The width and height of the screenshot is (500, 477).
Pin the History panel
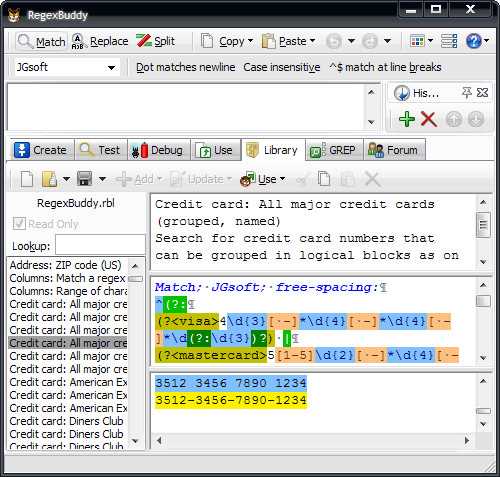coord(467,92)
